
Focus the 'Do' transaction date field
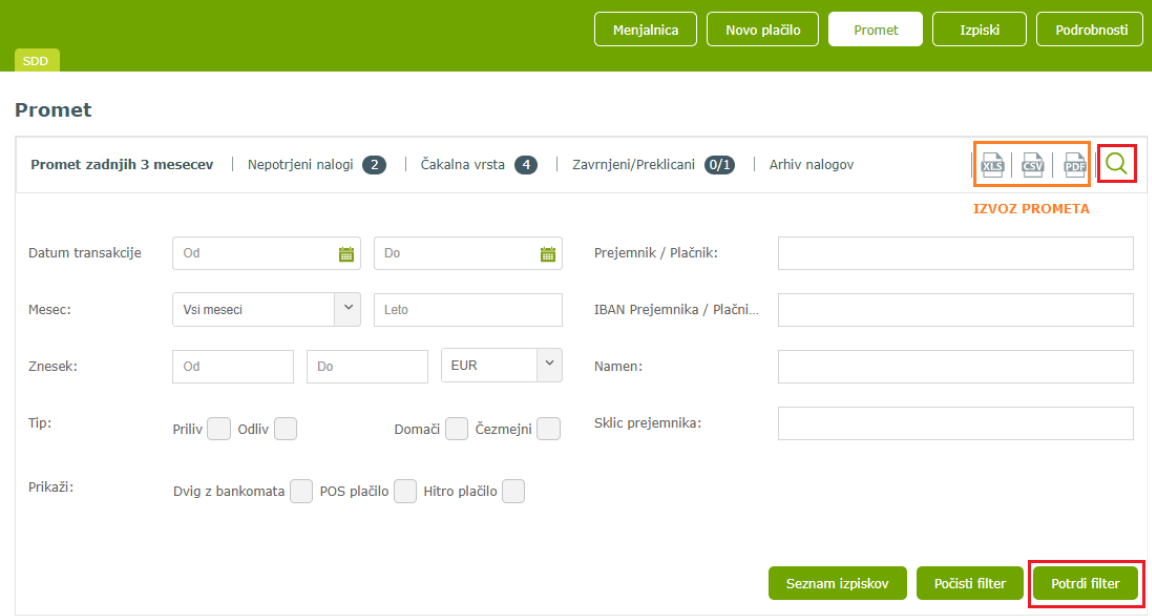tap(468, 254)
